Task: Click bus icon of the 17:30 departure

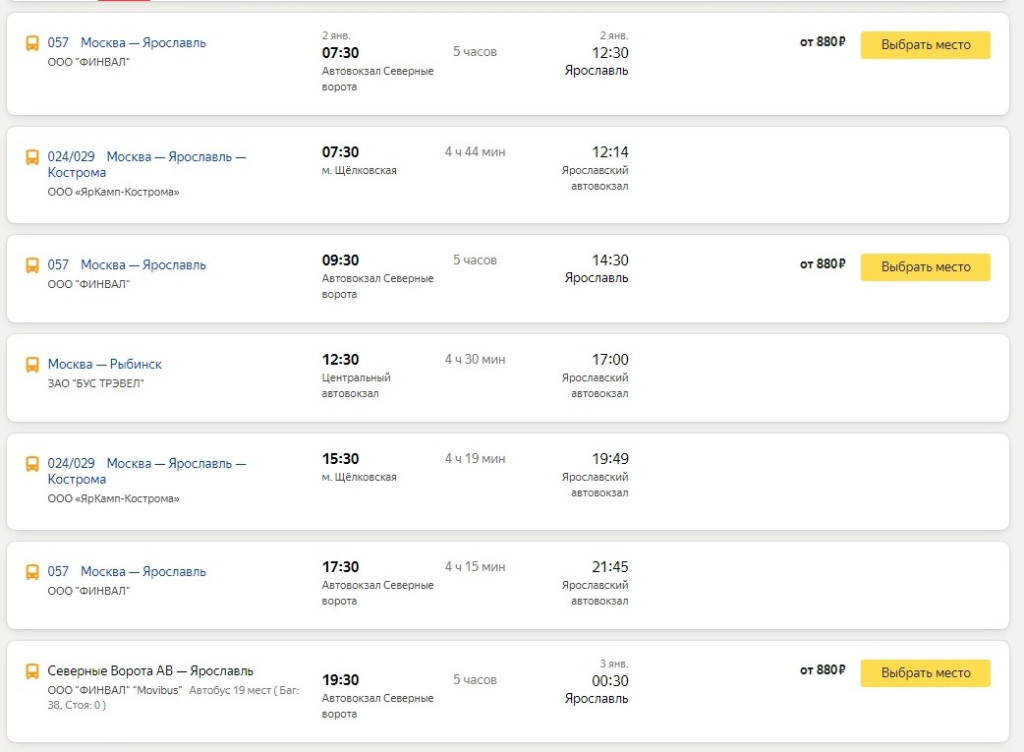Action: (x=32, y=573)
